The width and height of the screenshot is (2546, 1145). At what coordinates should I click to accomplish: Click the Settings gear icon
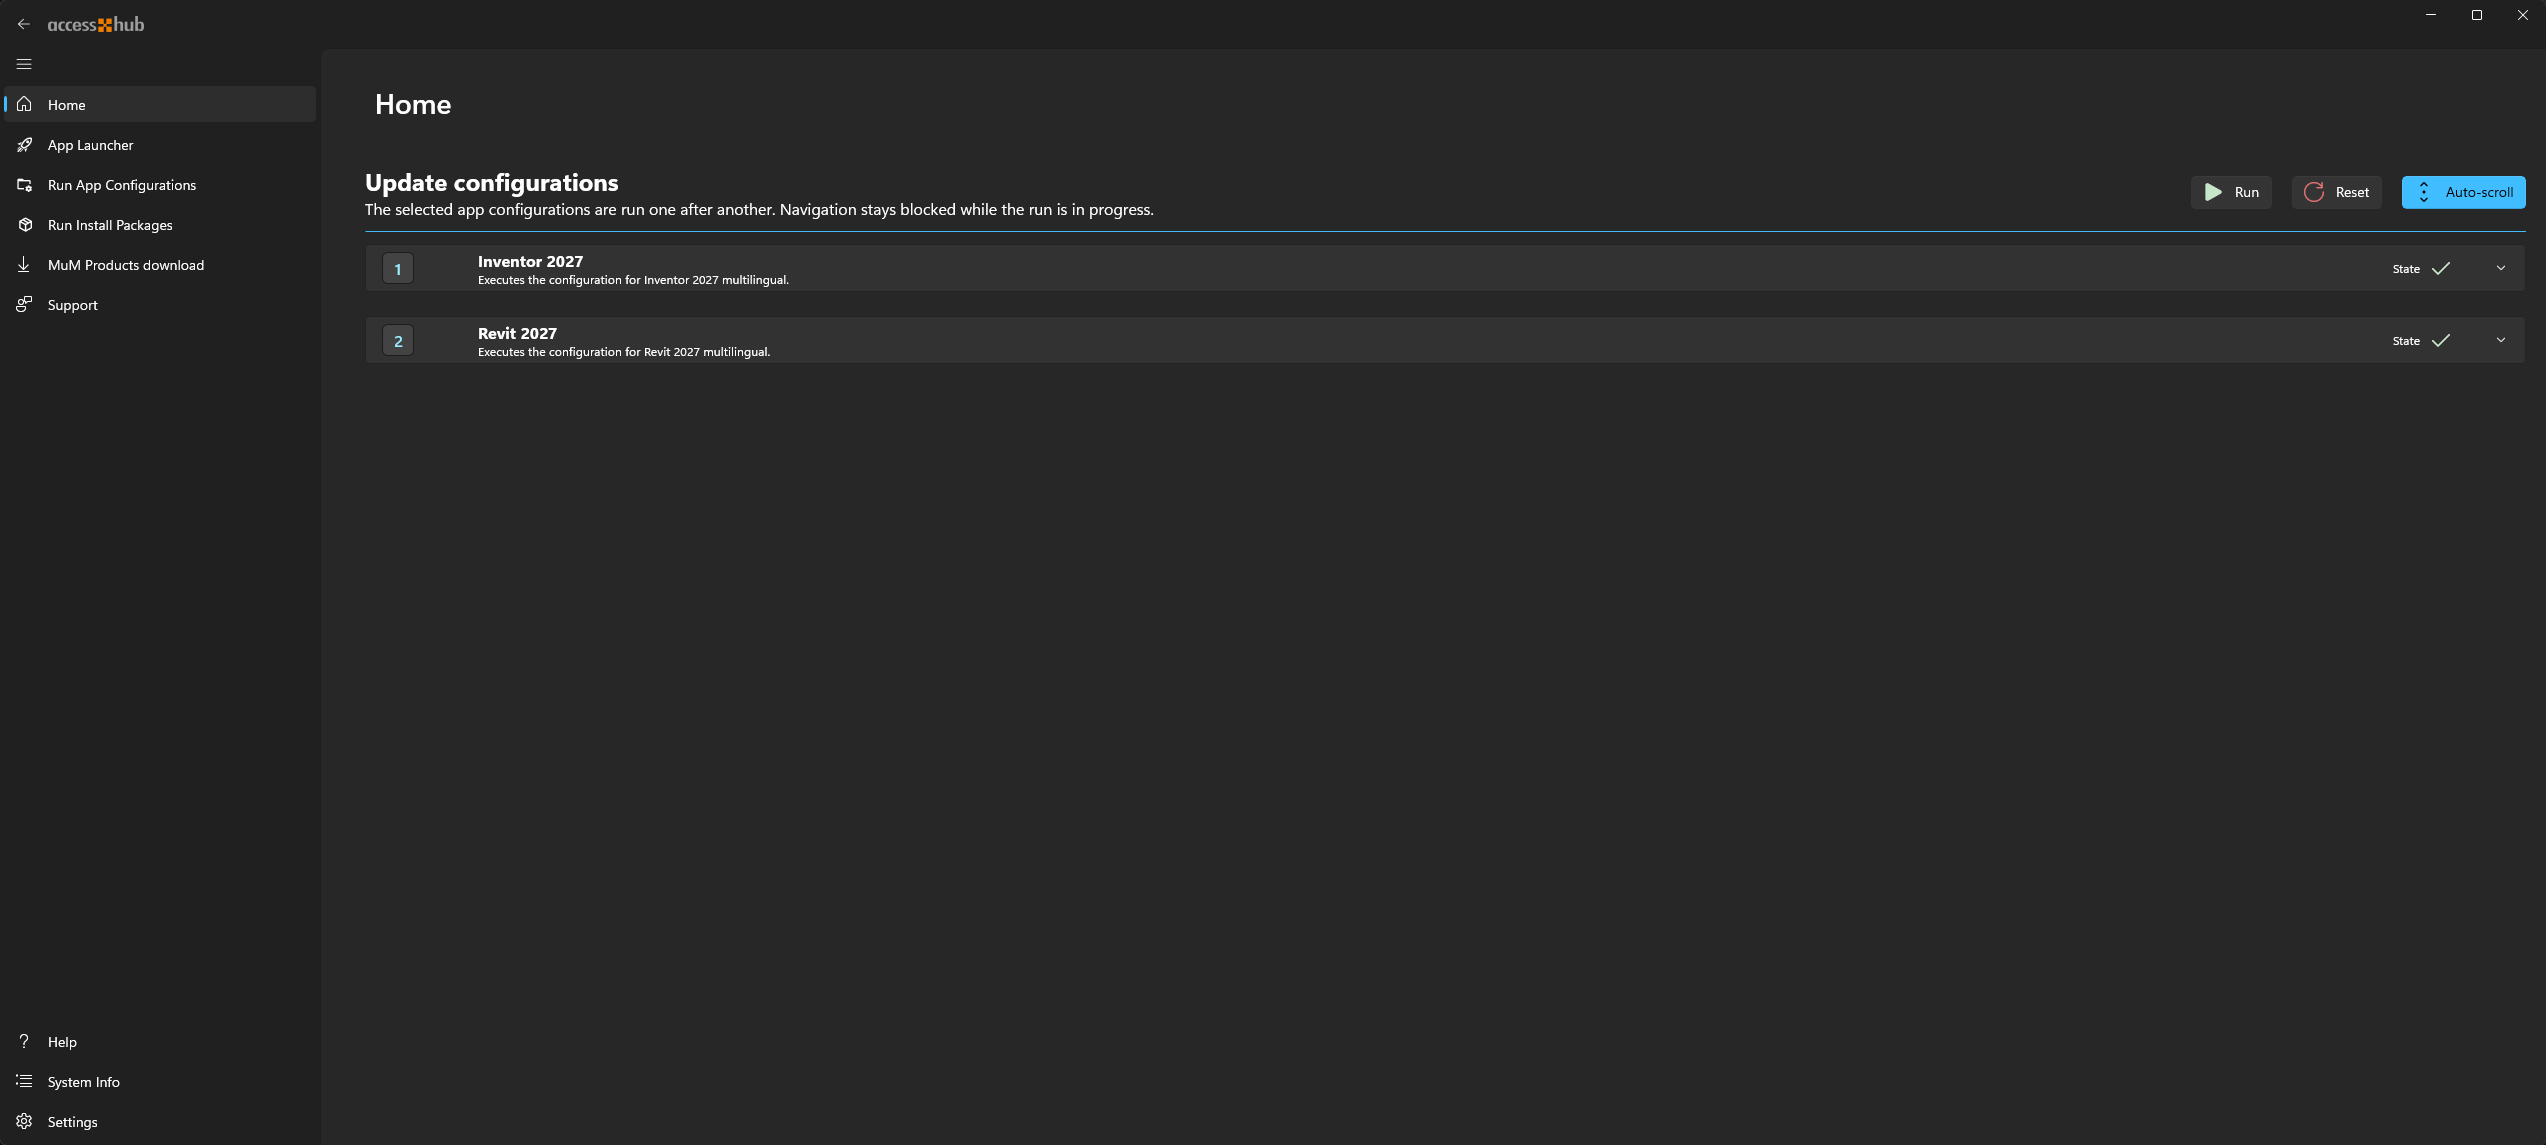(24, 1121)
